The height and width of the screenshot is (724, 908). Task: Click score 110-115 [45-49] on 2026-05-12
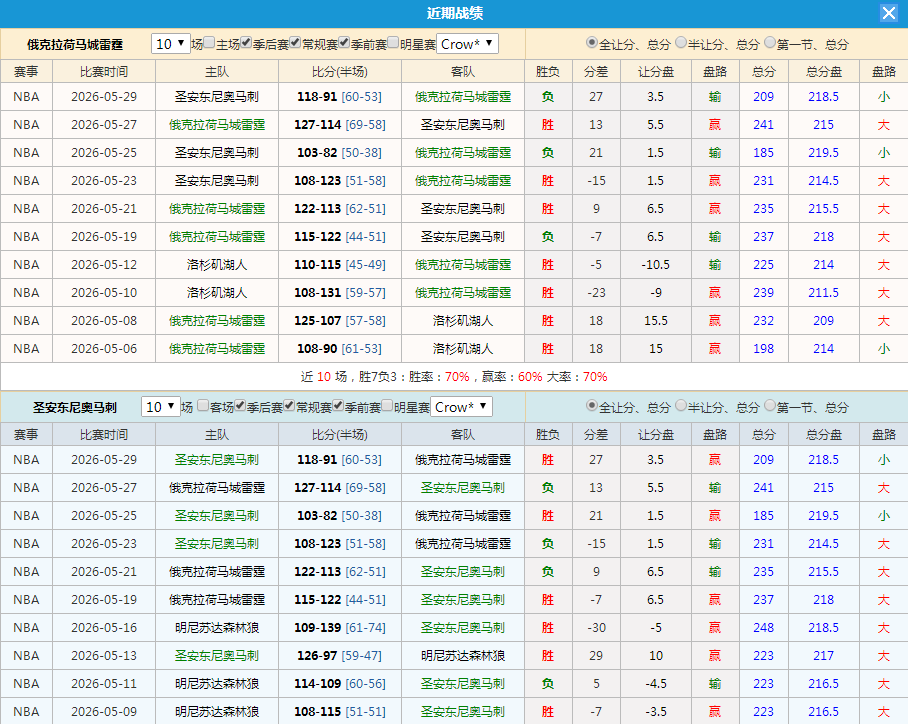click(339, 265)
